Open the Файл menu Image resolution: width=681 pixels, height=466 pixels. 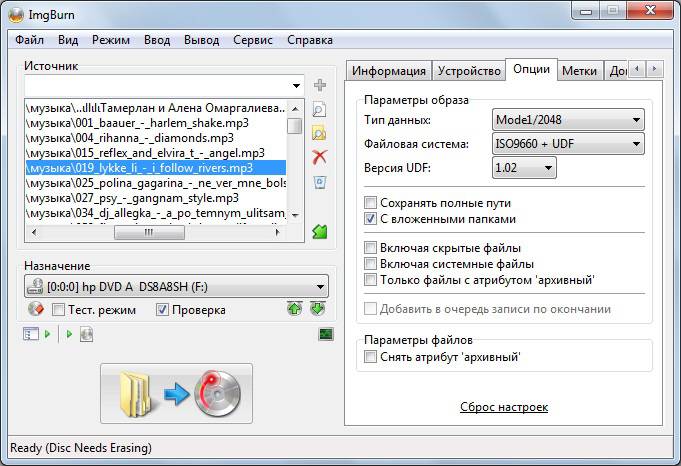30,40
